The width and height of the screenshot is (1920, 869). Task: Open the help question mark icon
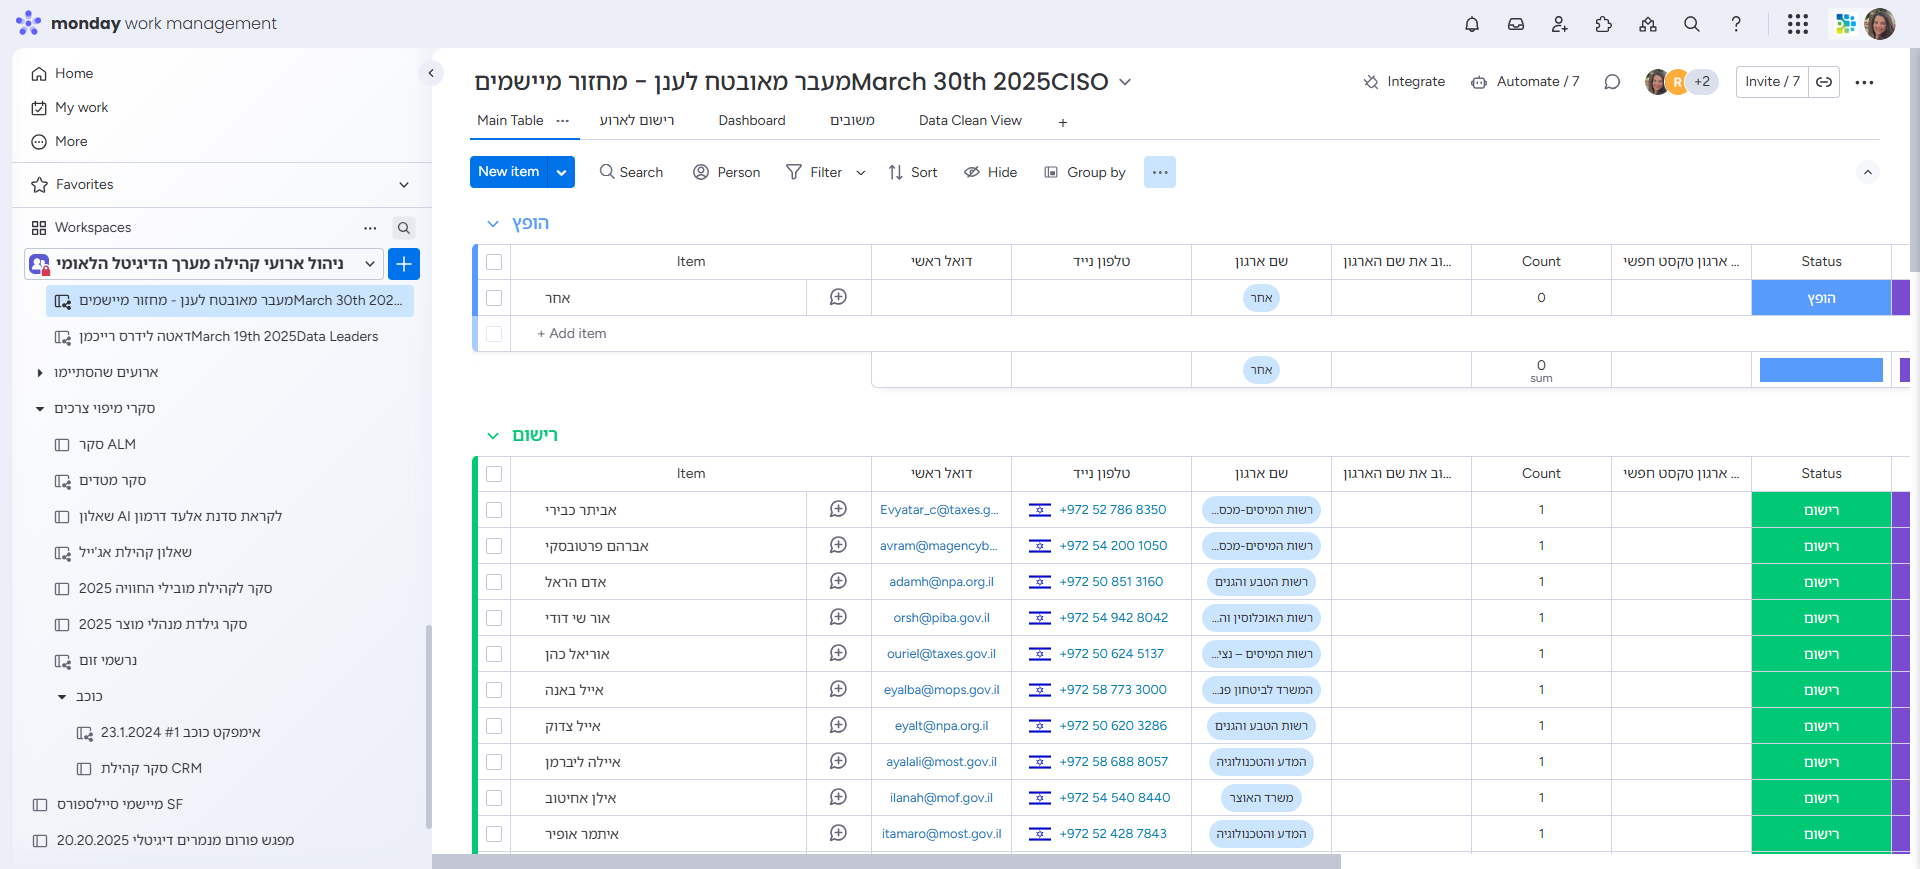[x=1735, y=24]
